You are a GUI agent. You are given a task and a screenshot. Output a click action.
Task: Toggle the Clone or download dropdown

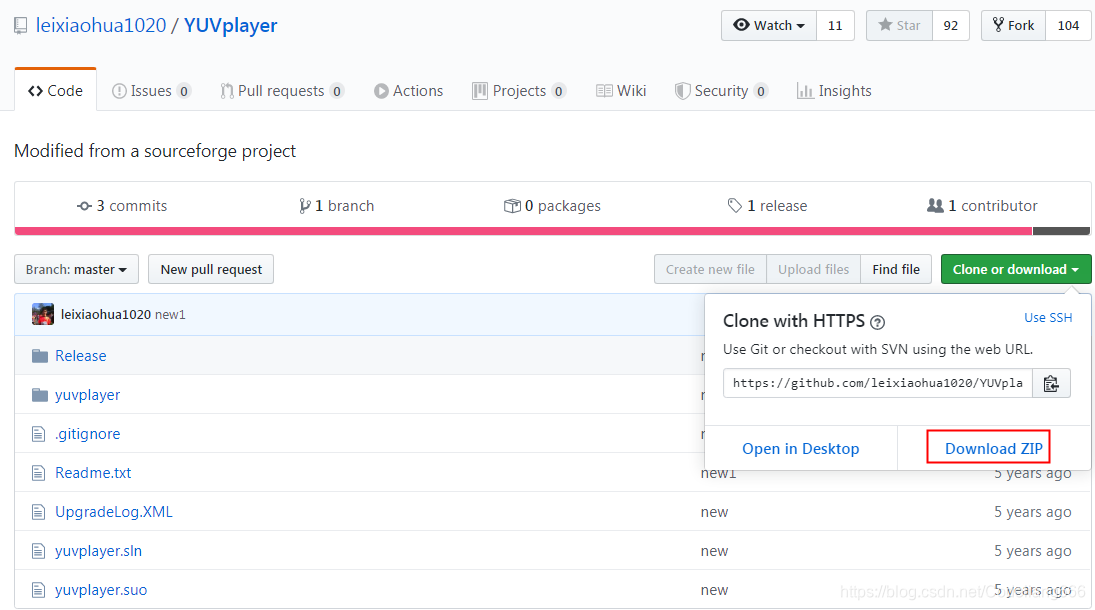pyautogui.click(x=1016, y=269)
